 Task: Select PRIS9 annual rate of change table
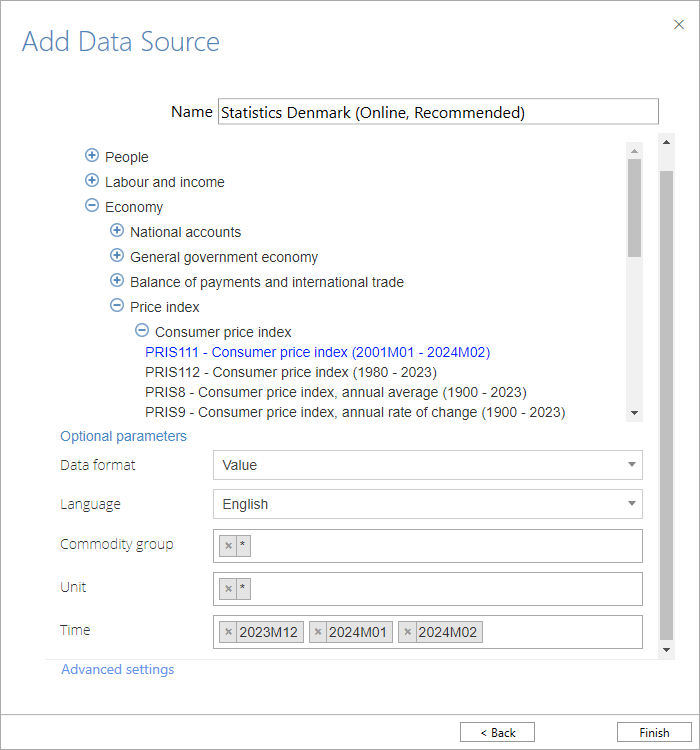pos(355,412)
